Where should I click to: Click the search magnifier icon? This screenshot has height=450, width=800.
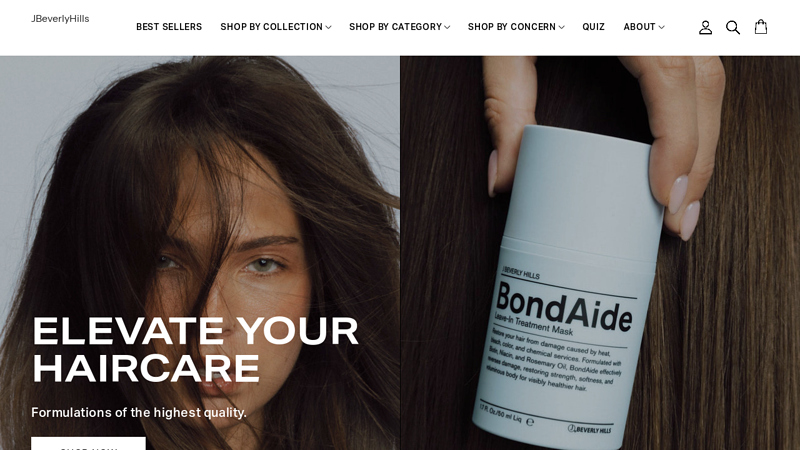pyautogui.click(x=733, y=27)
